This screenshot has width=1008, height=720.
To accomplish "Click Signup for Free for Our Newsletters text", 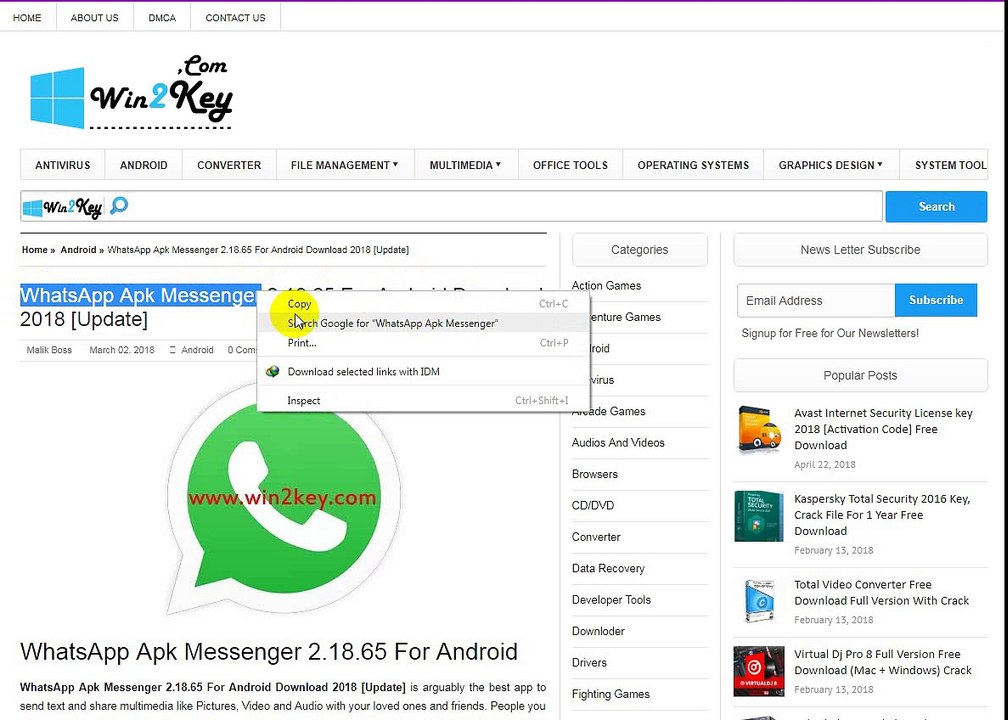I will pos(830,333).
